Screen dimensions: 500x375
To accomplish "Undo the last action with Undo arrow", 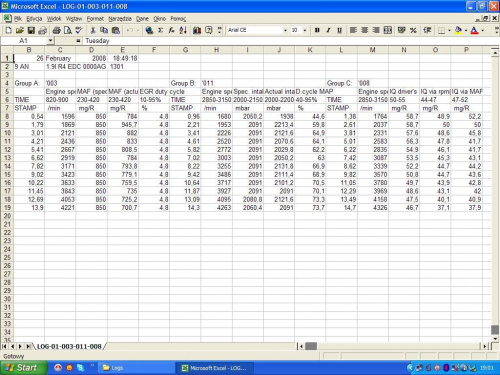I will pos(130,30).
